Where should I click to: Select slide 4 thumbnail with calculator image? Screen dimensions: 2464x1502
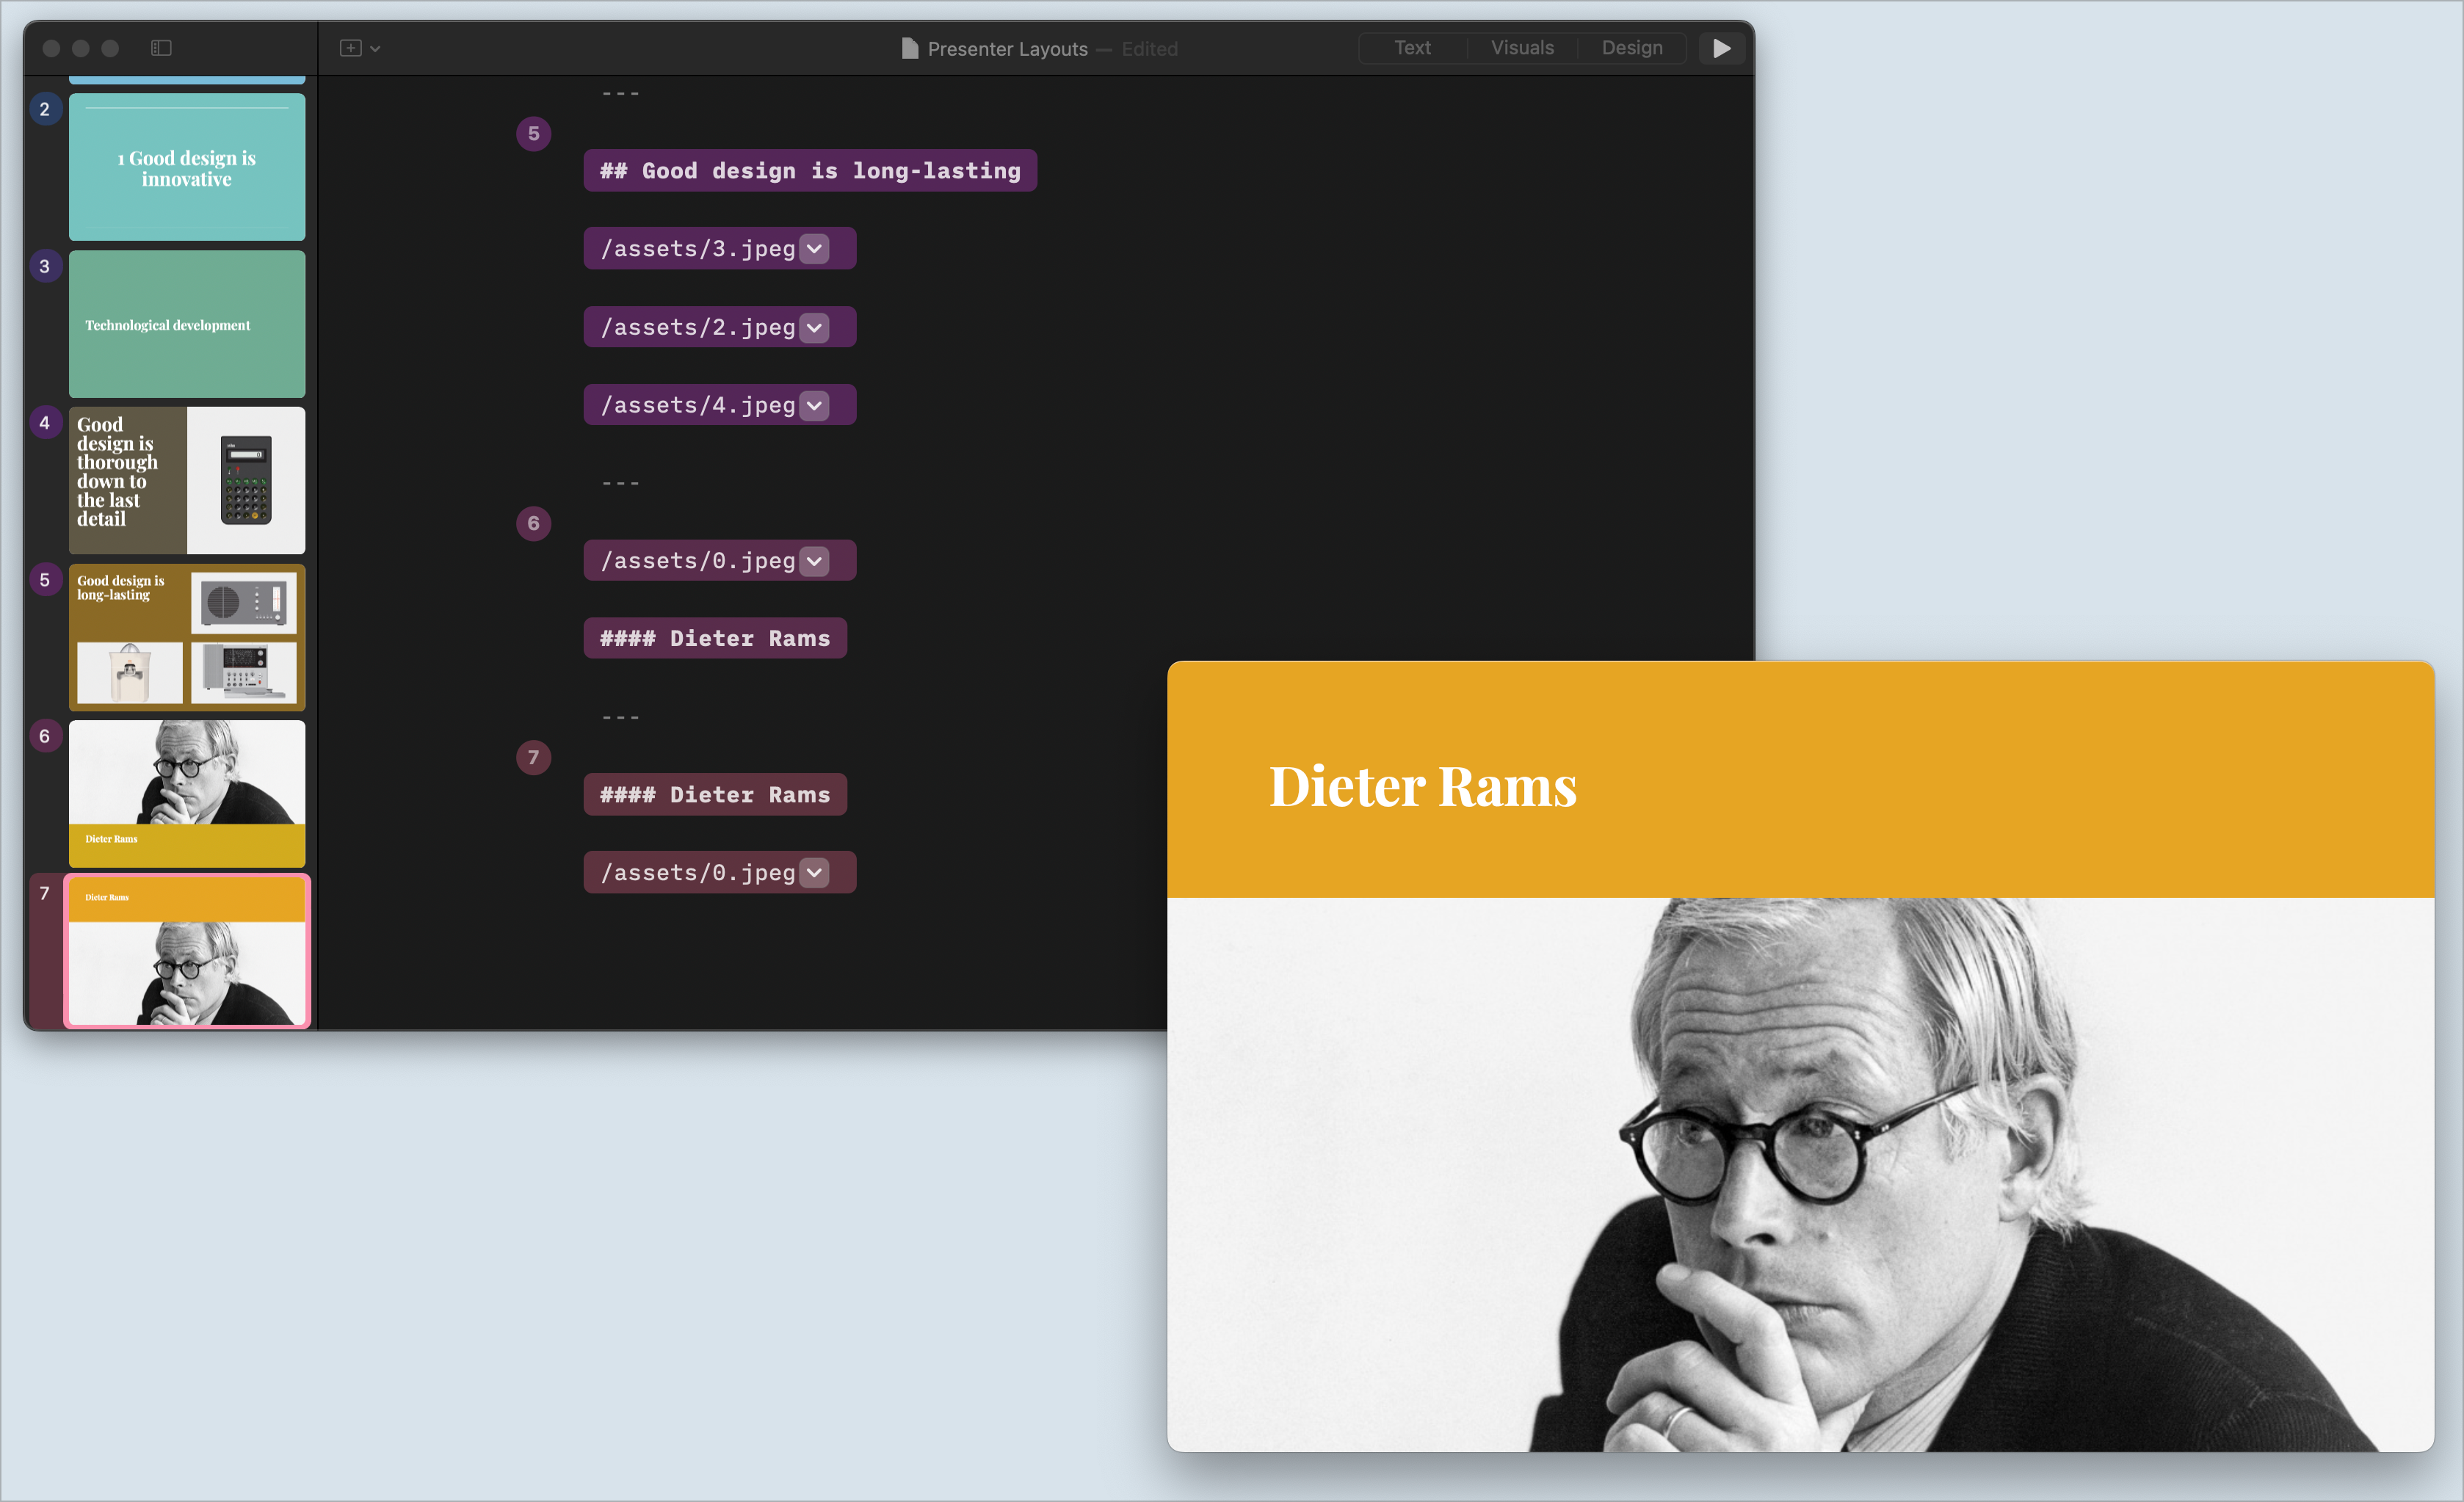pyautogui.click(x=187, y=480)
